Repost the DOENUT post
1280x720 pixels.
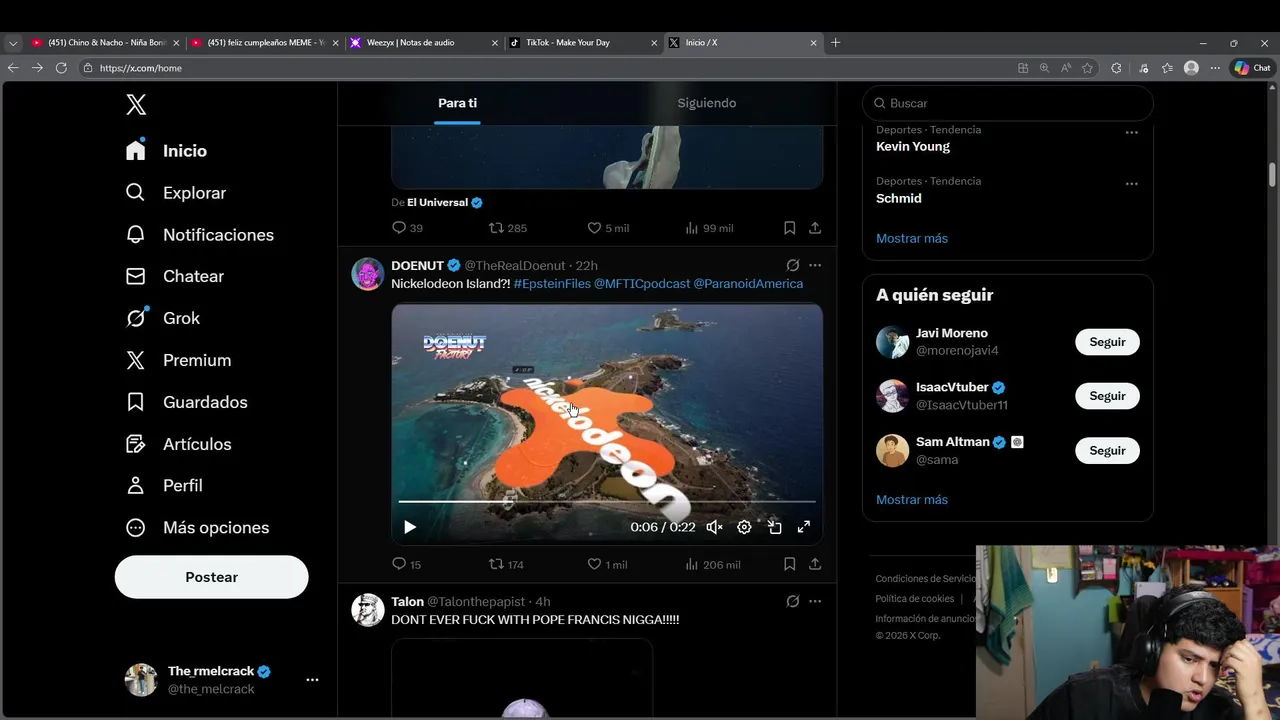pos(506,564)
